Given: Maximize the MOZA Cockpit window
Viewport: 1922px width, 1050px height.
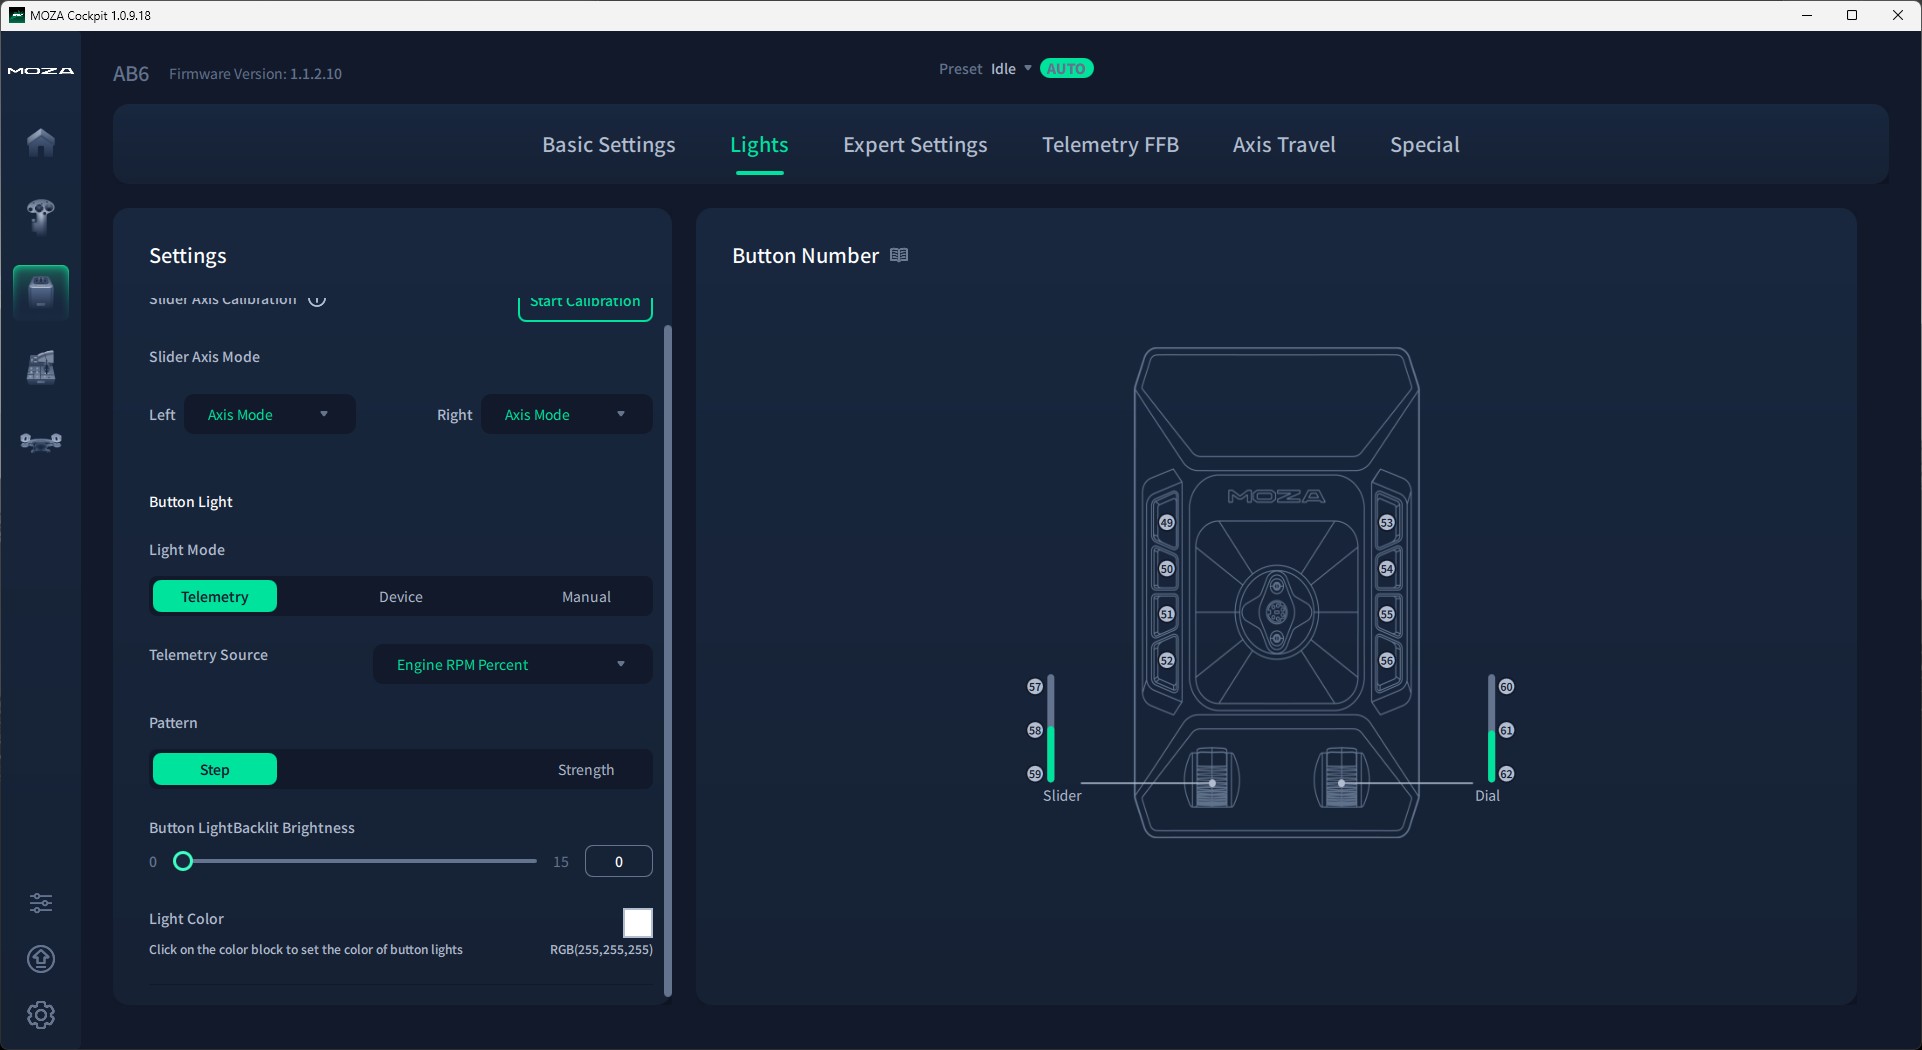Looking at the screenshot, I should pyautogui.click(x=1852, y=15).
